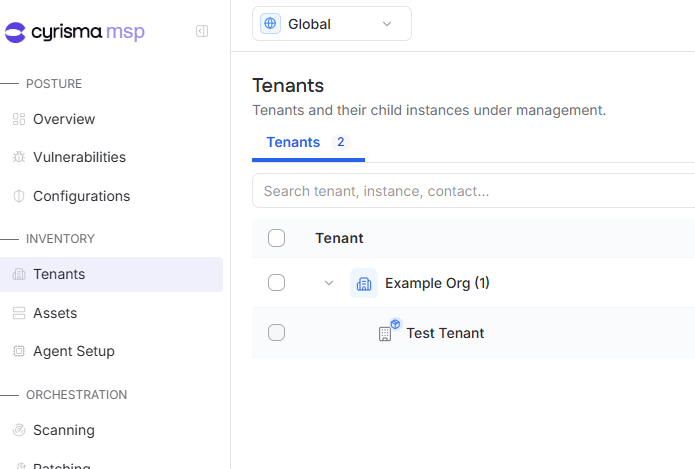
Task: Click the tenants count badge 2
Action: click(x=340, y=142)
